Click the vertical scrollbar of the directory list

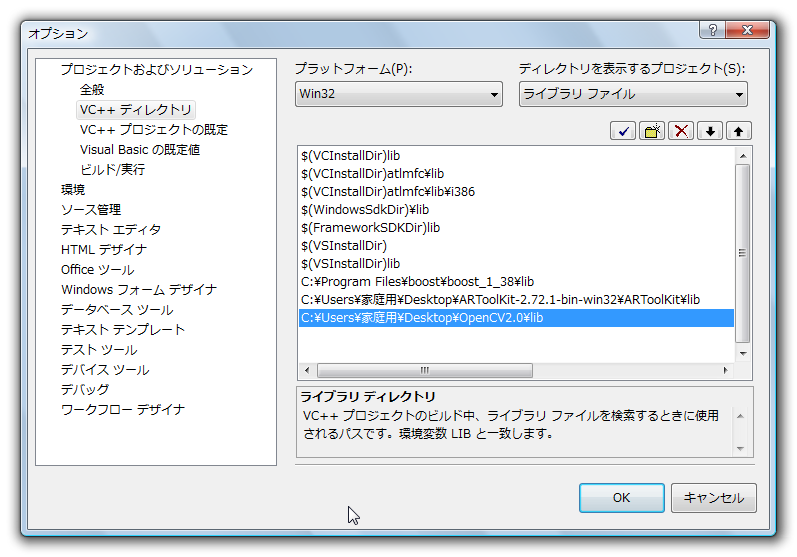[742, 254]
